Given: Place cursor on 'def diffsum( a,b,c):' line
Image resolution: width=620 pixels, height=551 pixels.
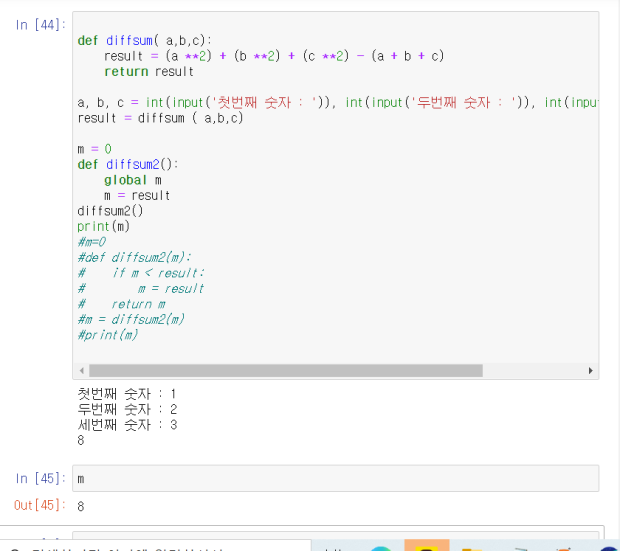Looking at the screenshot, I should click(x=145, y=40).
